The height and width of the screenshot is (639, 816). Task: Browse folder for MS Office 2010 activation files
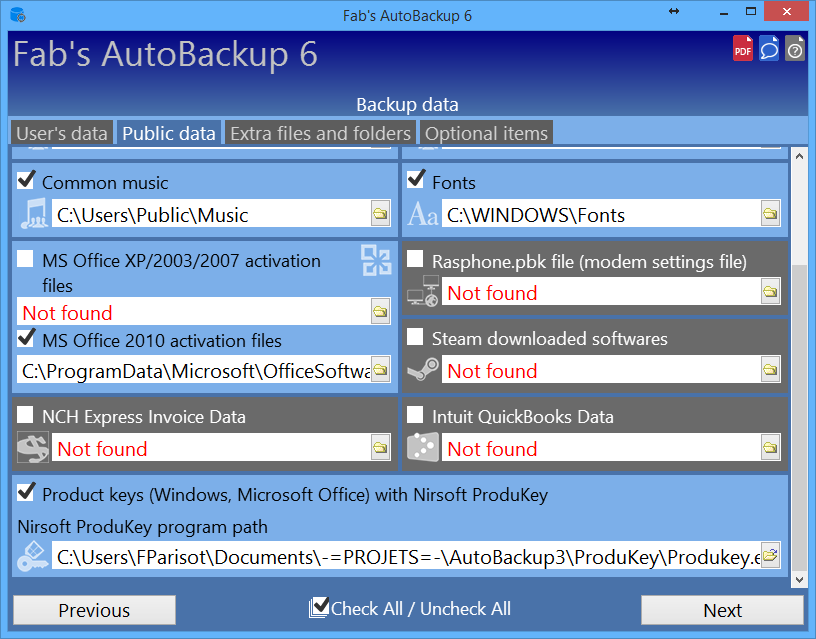(x=380, y=369)
